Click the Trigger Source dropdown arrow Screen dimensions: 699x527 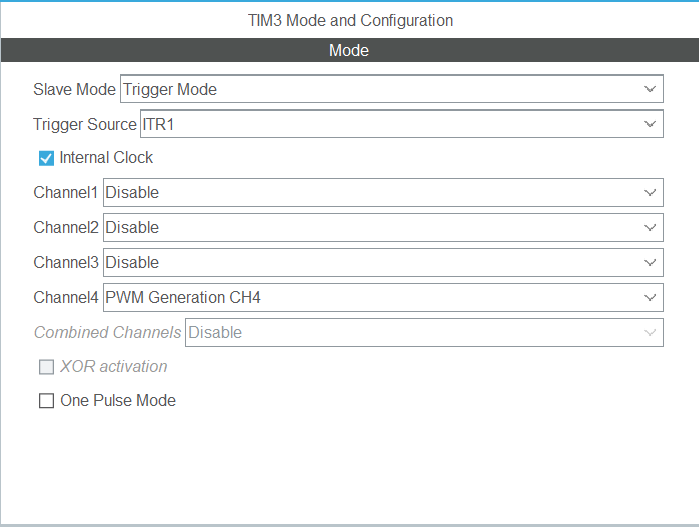650,124
